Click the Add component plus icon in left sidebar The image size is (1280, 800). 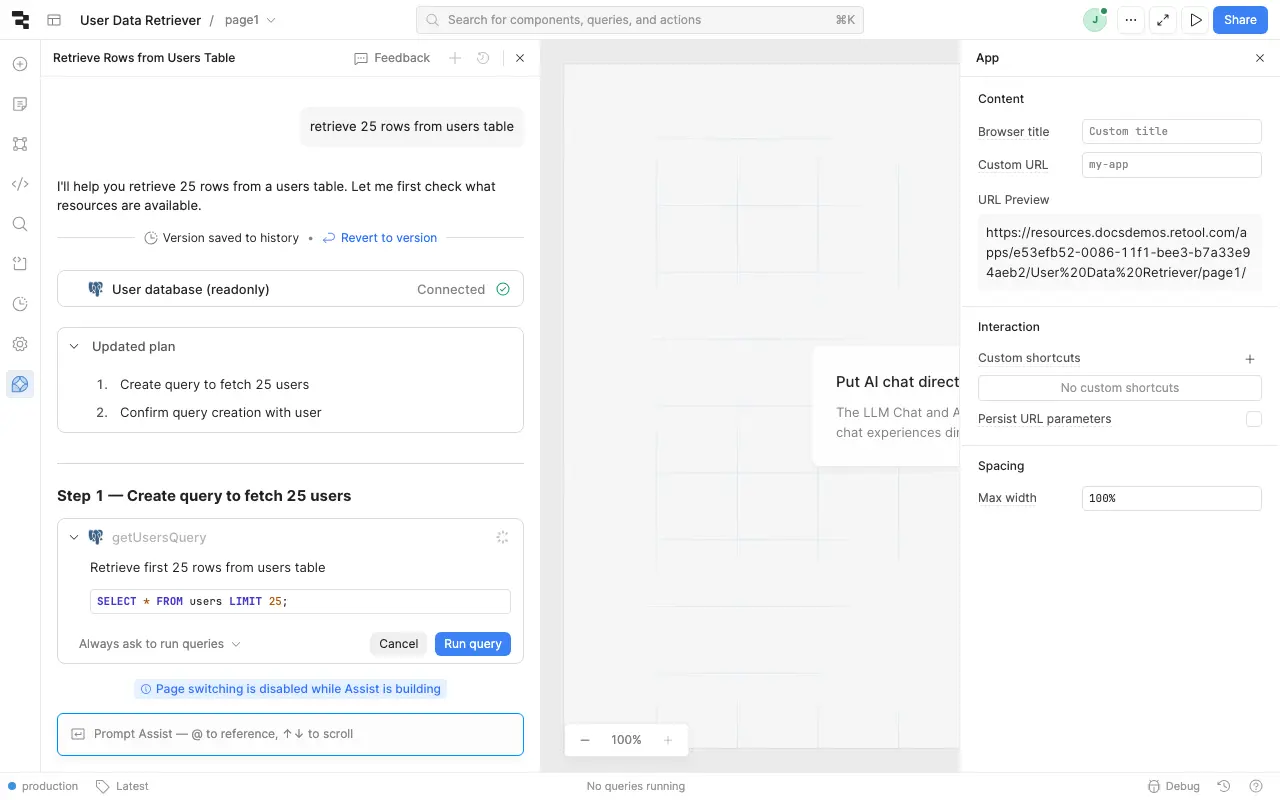pyautogui.click(x=20, y=64)
